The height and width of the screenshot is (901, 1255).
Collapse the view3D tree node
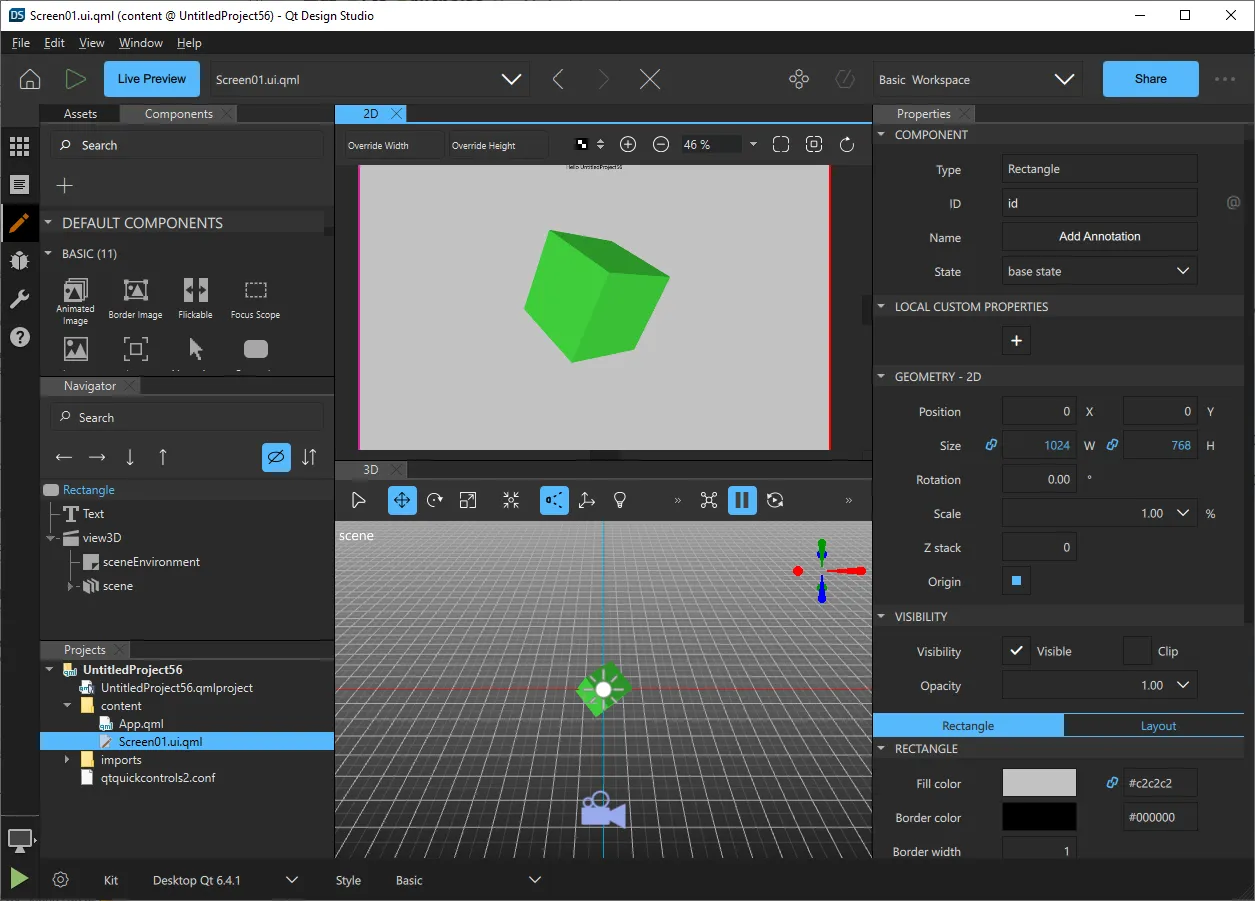pyautogui.click(x=52, y=538)
